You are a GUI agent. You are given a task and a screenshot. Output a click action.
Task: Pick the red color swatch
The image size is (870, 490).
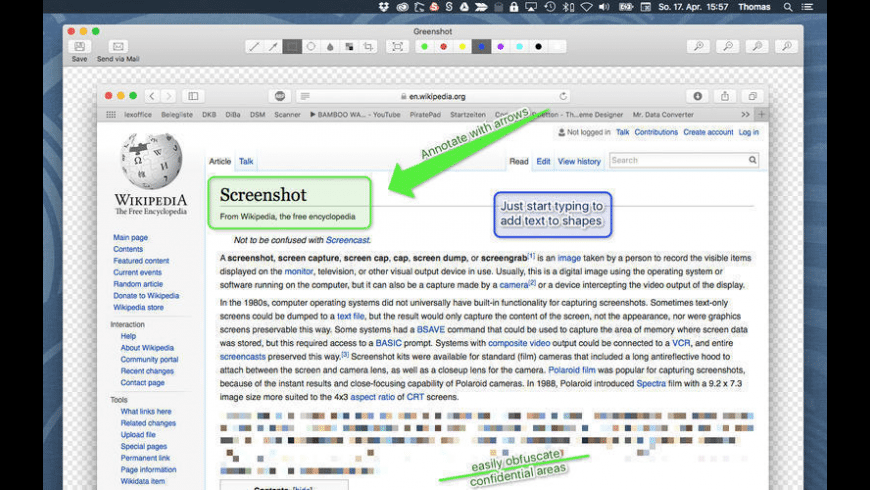pyautogui.click(x=443, y=47)
